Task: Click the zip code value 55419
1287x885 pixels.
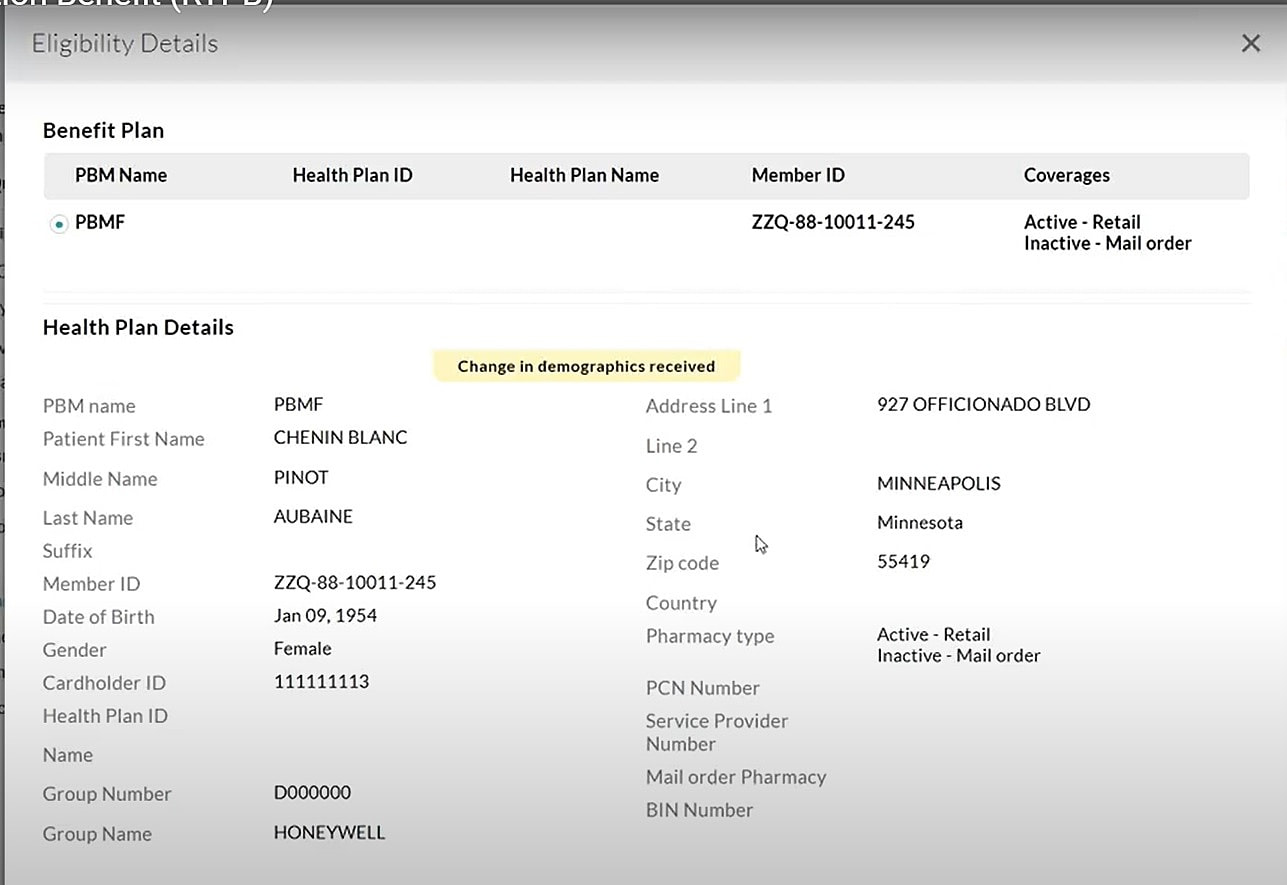Action: coord(903,561)
